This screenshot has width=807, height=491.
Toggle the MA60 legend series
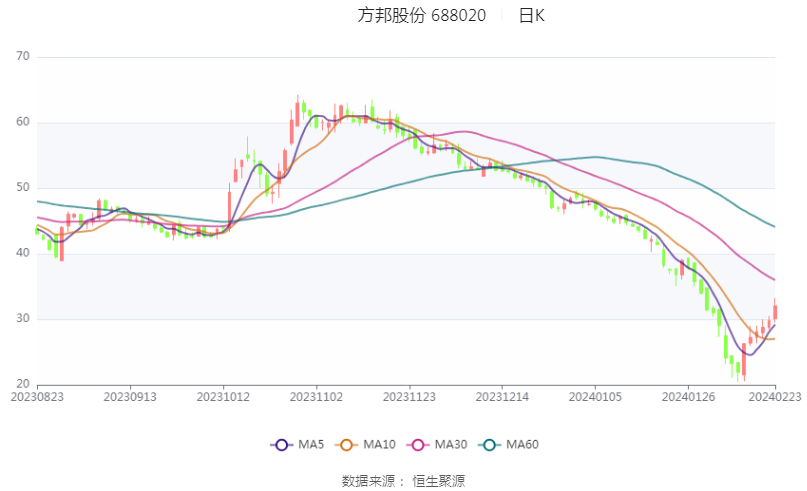coord(508,444)
